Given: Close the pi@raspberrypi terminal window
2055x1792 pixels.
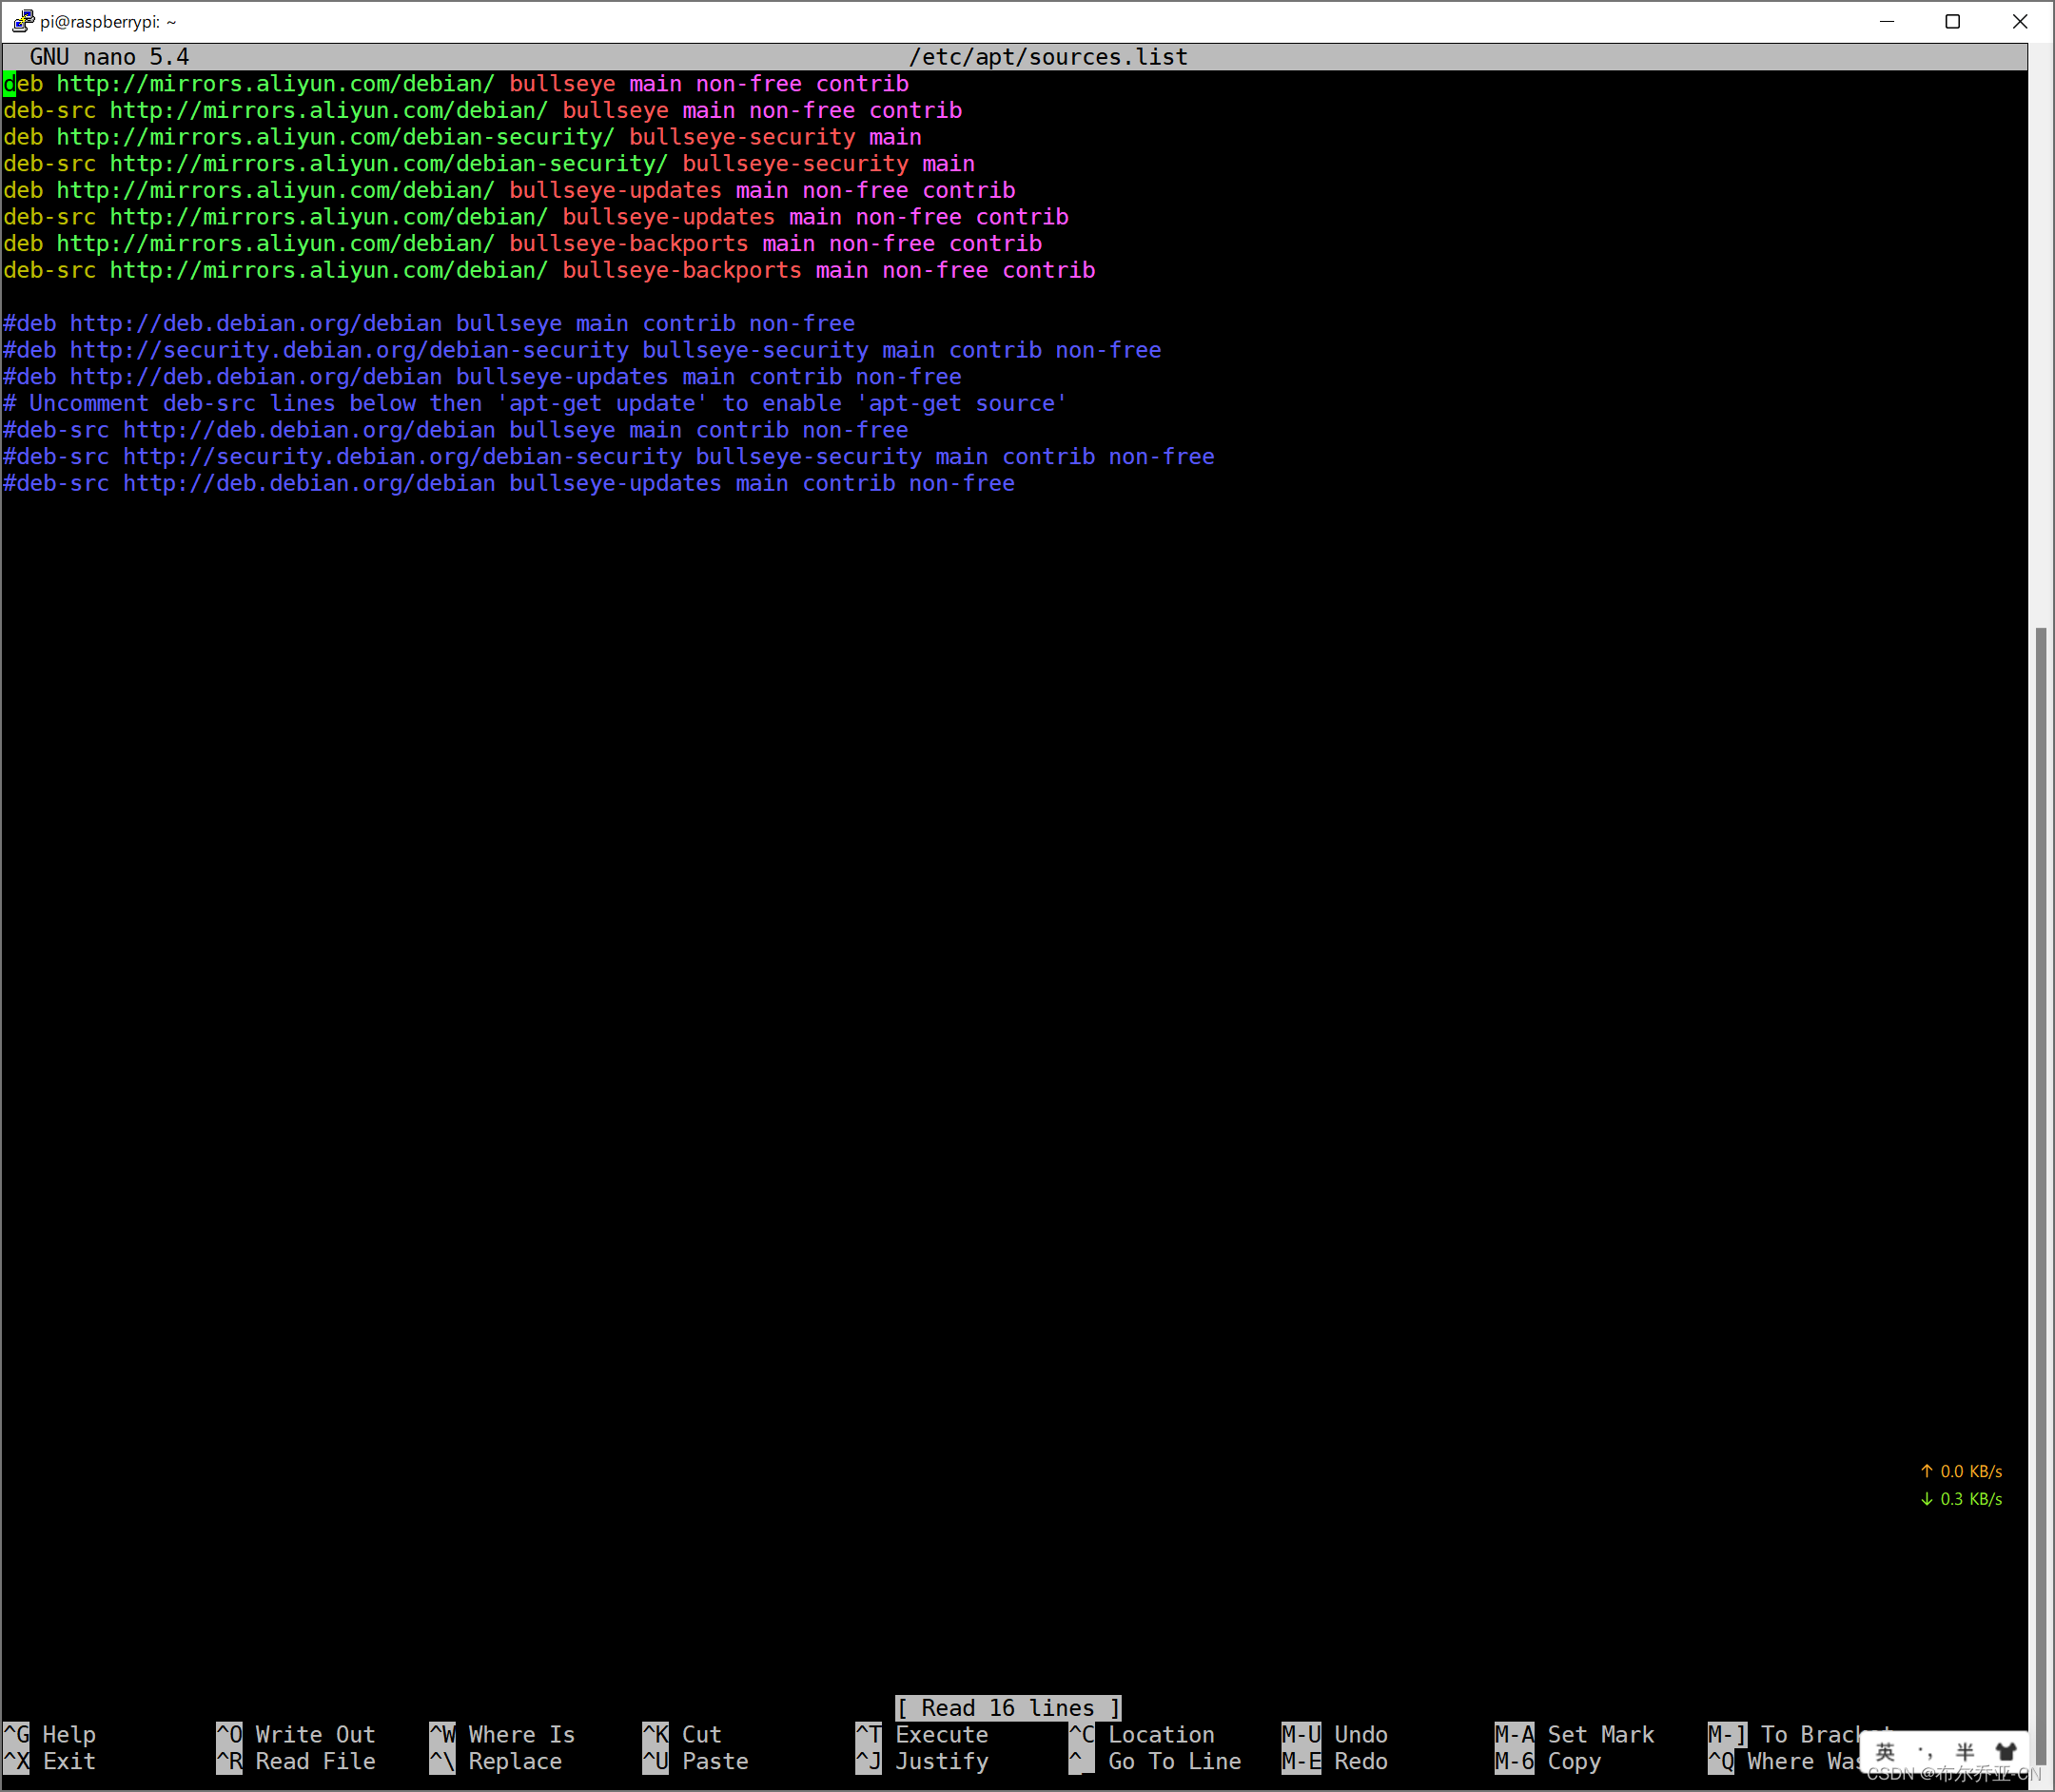Looking at the screenshot, I should coord(2020,21).
